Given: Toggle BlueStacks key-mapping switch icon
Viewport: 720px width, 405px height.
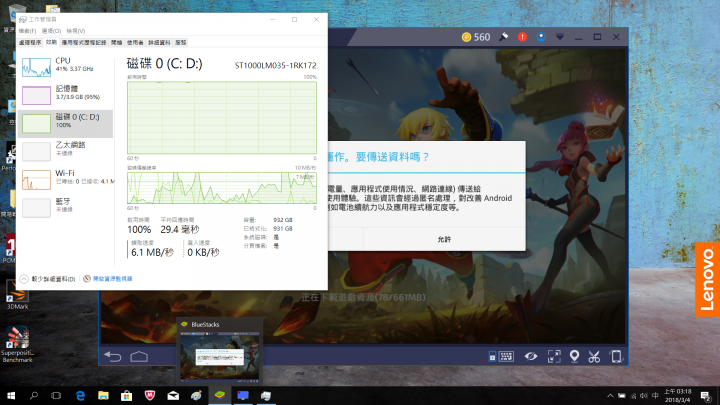Looking at the screenshot, I should [x=492, y=356].
